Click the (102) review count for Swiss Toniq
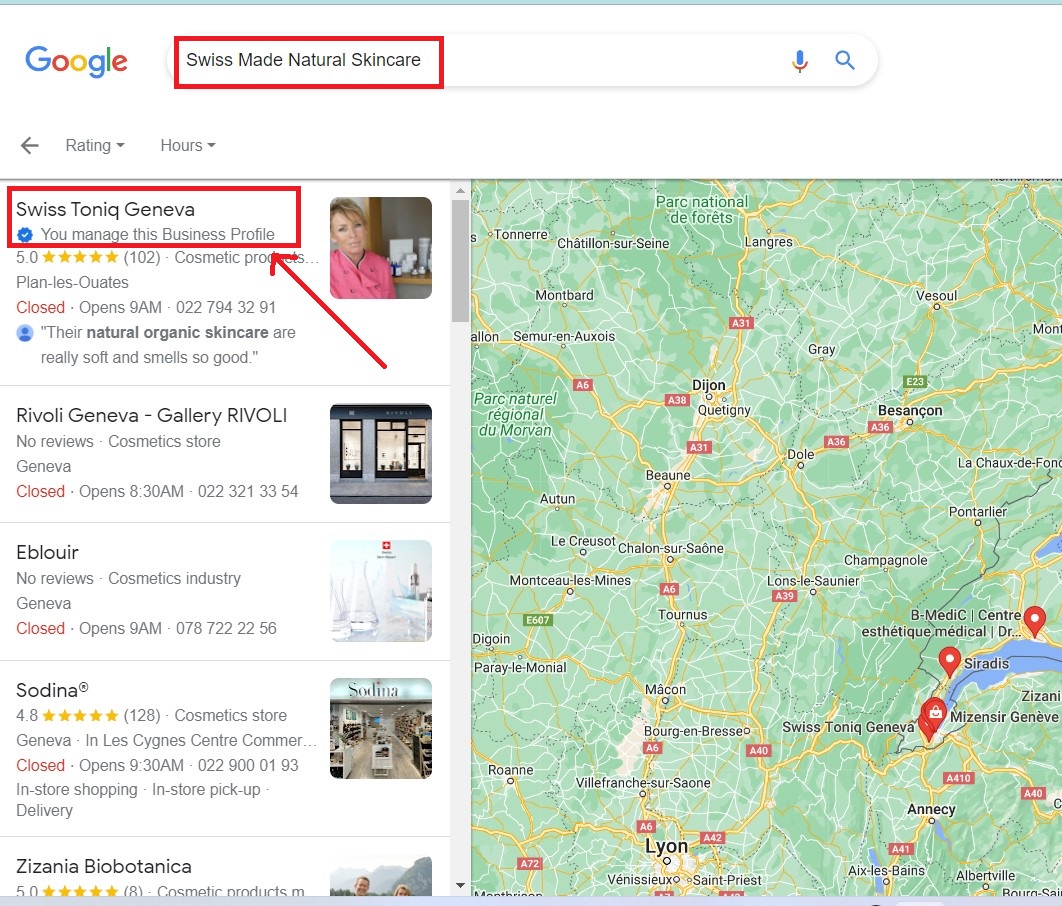The image size is (1062, 906). pyautogui.click(x=142, y=257)
